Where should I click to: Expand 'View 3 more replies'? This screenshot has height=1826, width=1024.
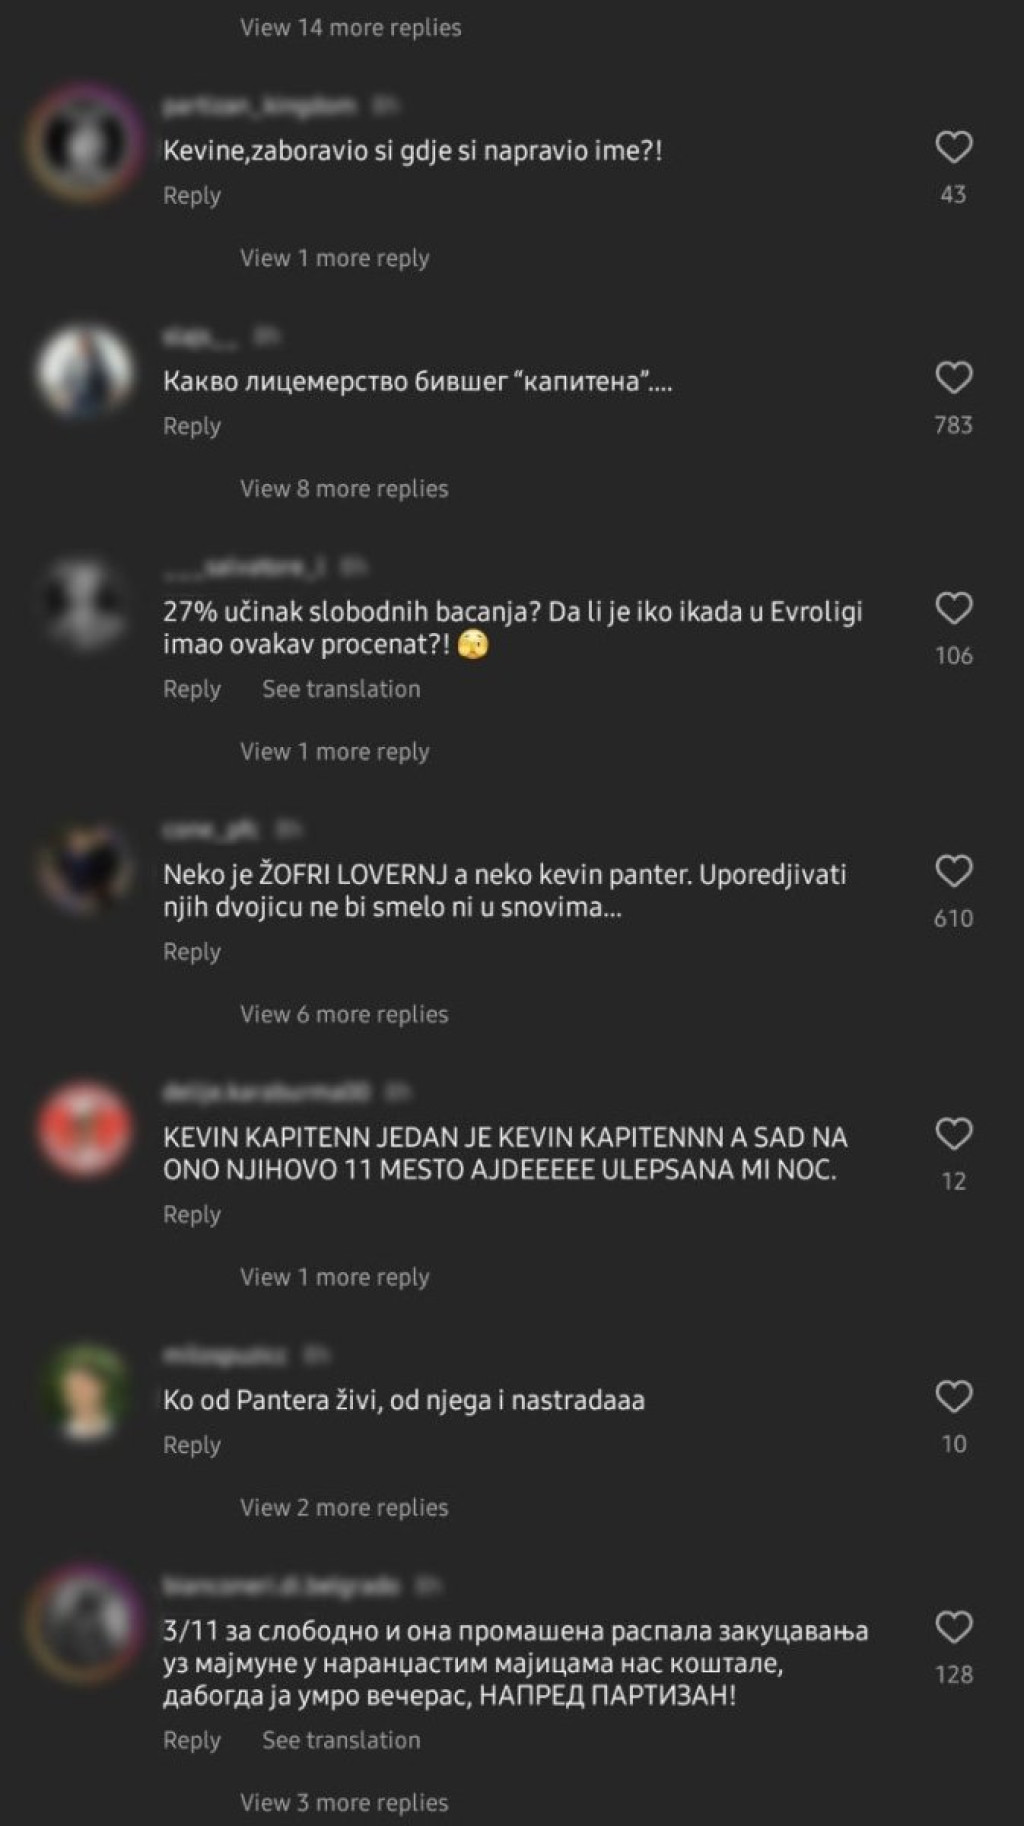point(344,1803)
